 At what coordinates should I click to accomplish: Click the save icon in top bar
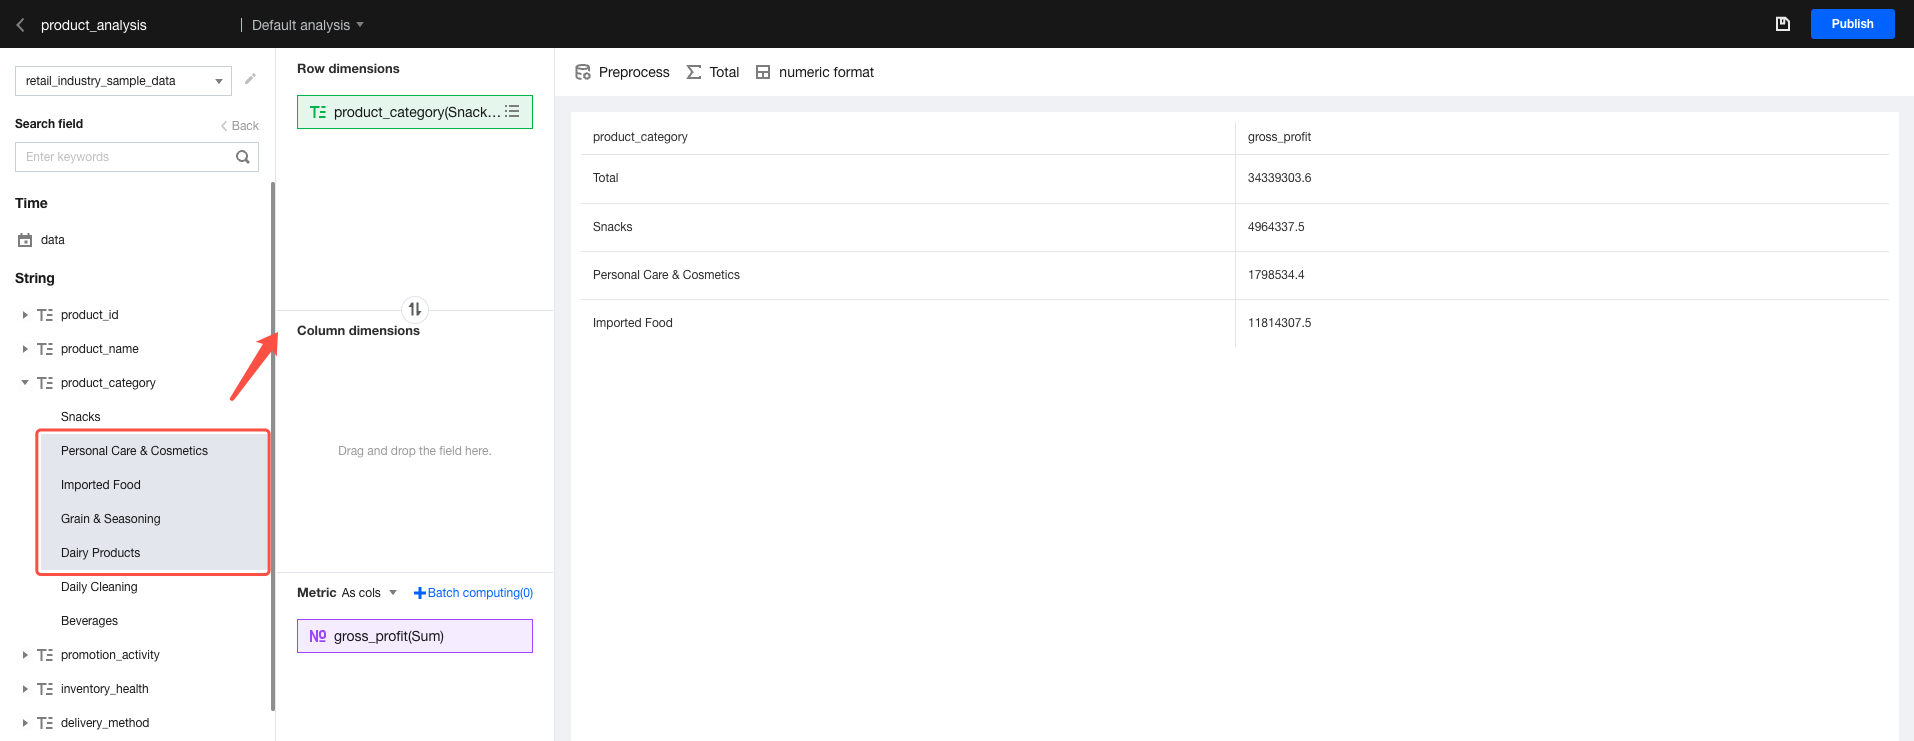1782,24
